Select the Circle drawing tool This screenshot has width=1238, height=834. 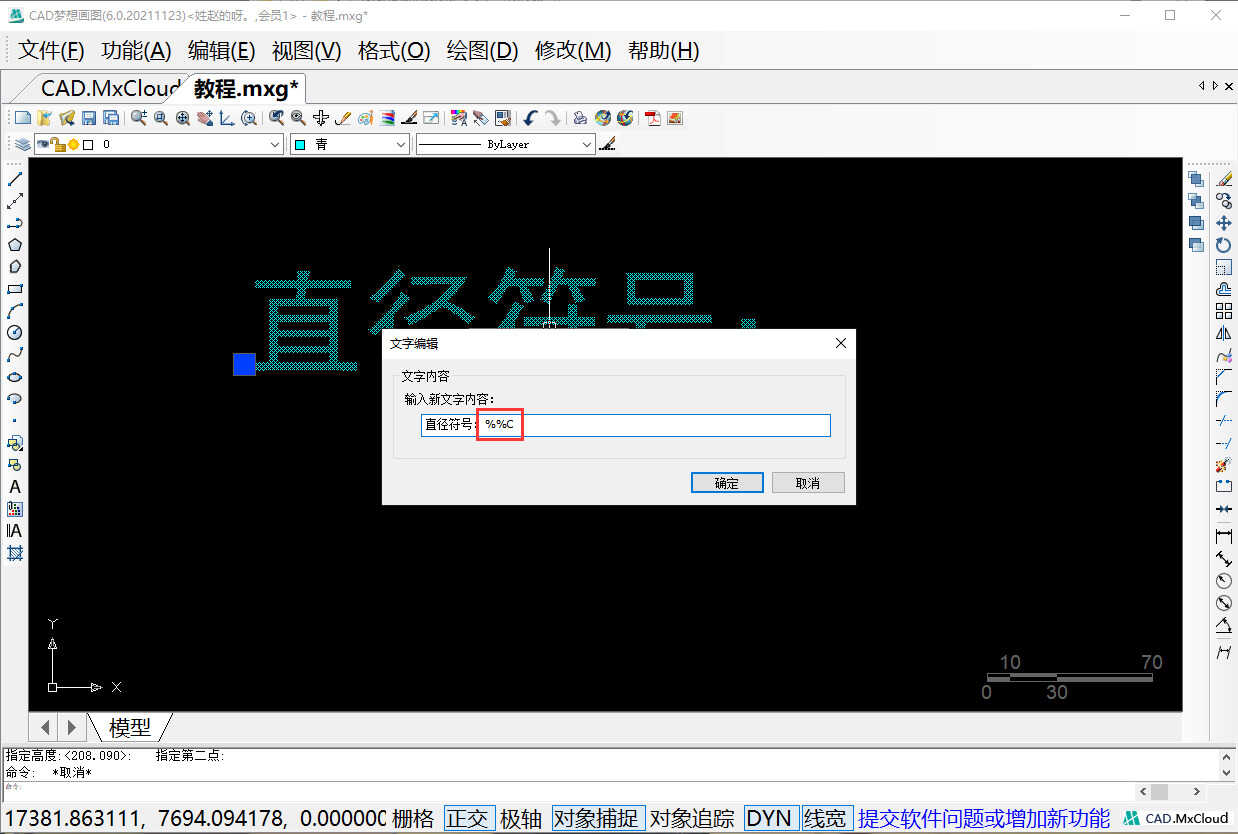pyautogui.click(x=15, y=333)
